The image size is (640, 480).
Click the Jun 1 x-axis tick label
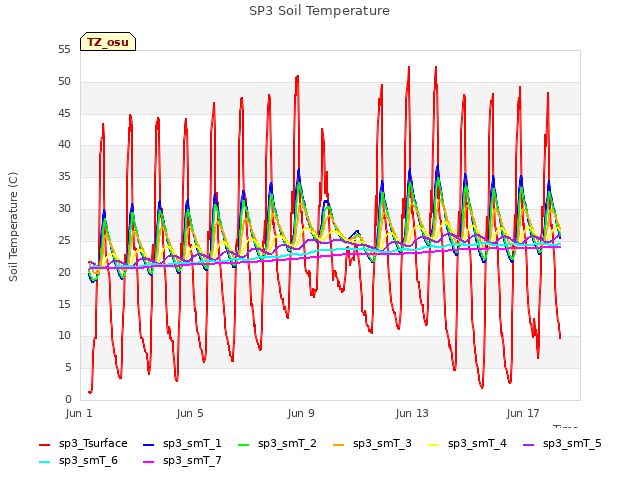[79, 413]
